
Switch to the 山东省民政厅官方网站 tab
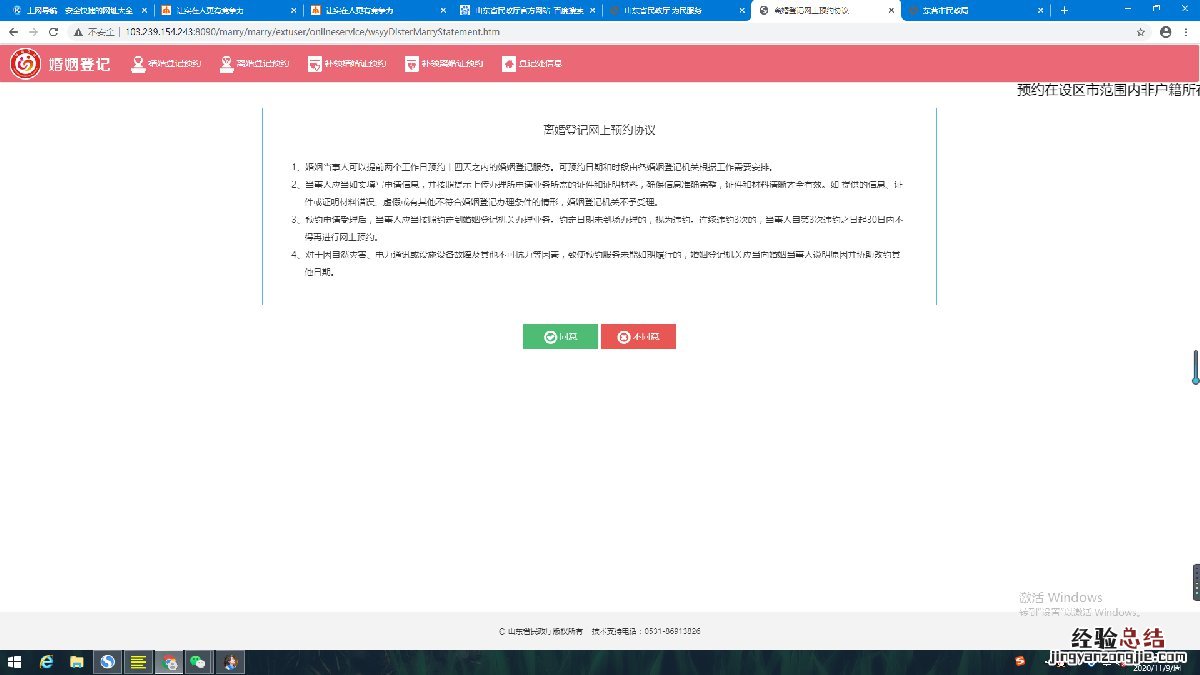tap(527, 10)
